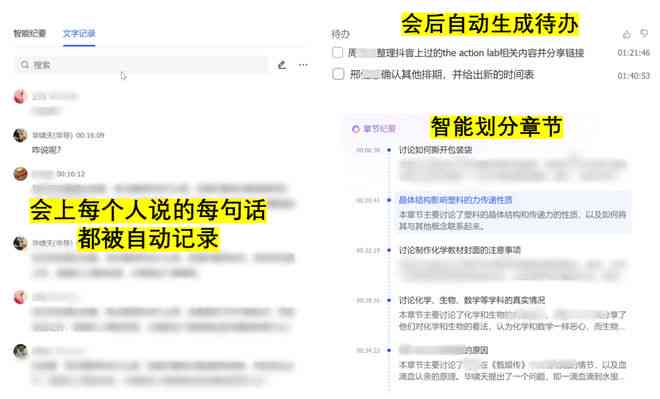
Task: Click the summary text starting 本章节主要讨论了塑料的晶体结构
Action: click(x=512, y=220)
